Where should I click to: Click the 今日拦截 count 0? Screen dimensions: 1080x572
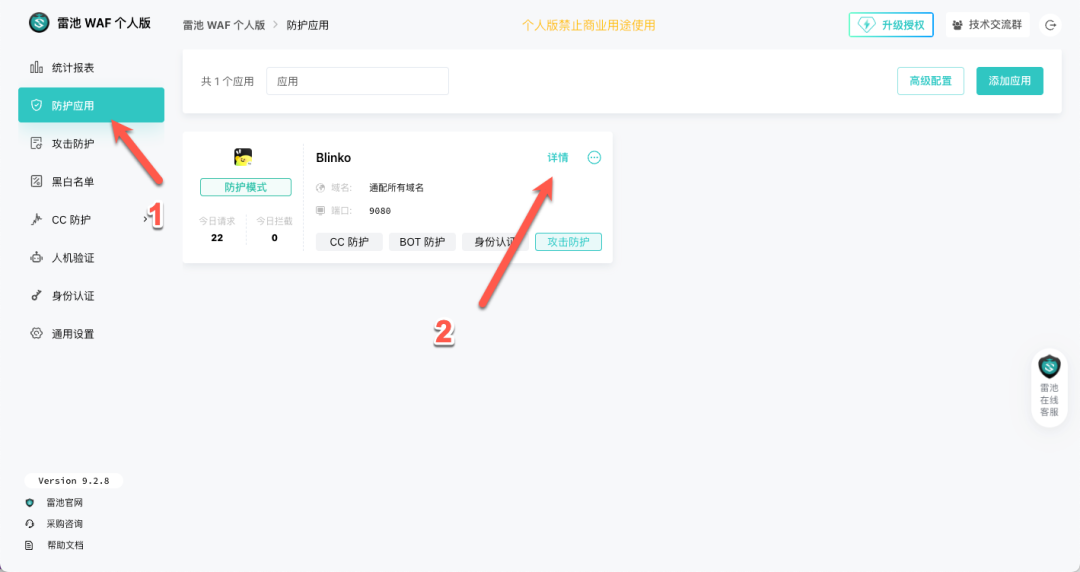point(274,238)
